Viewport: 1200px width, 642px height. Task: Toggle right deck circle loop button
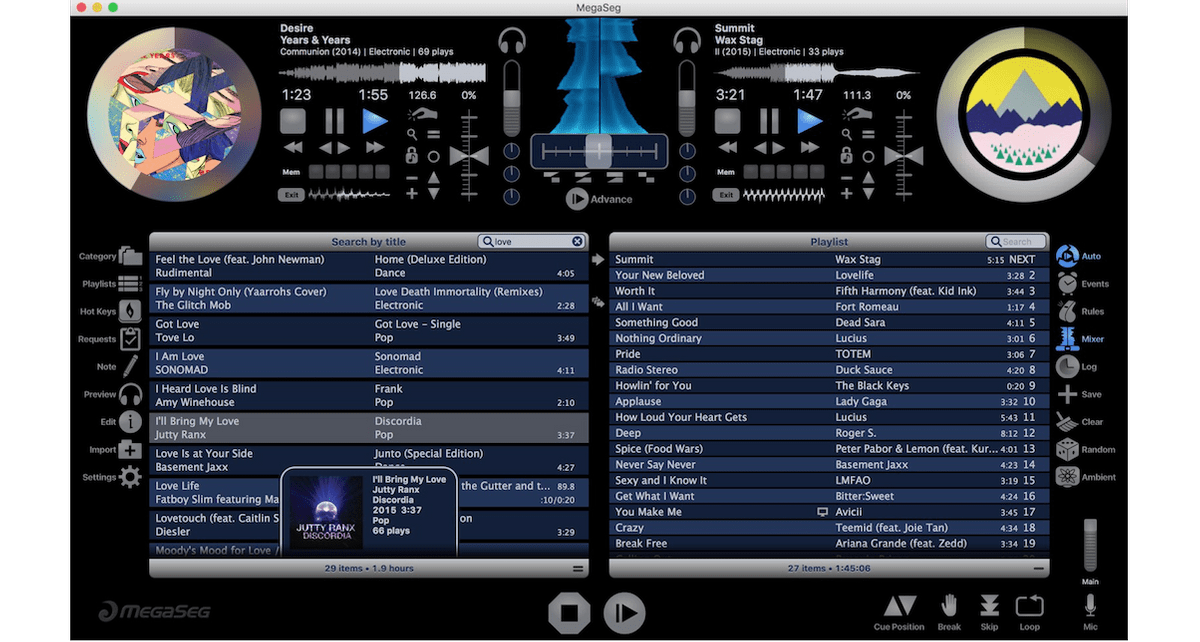[x=869, y=156]
